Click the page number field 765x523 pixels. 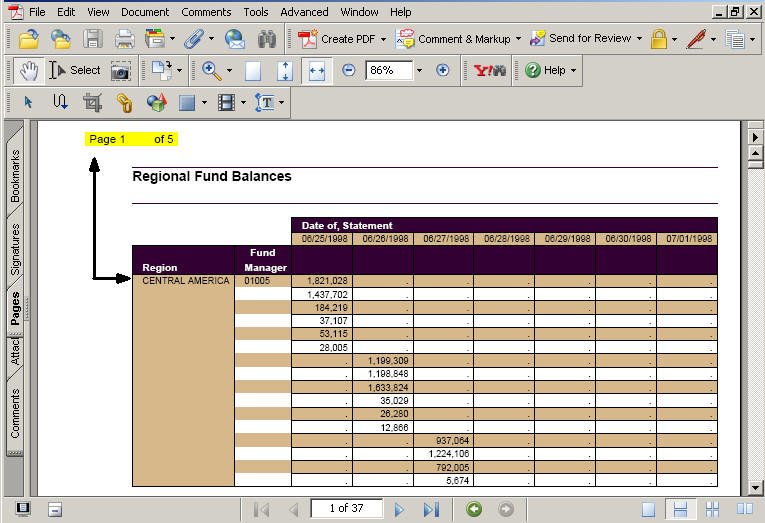coord(346,509)
